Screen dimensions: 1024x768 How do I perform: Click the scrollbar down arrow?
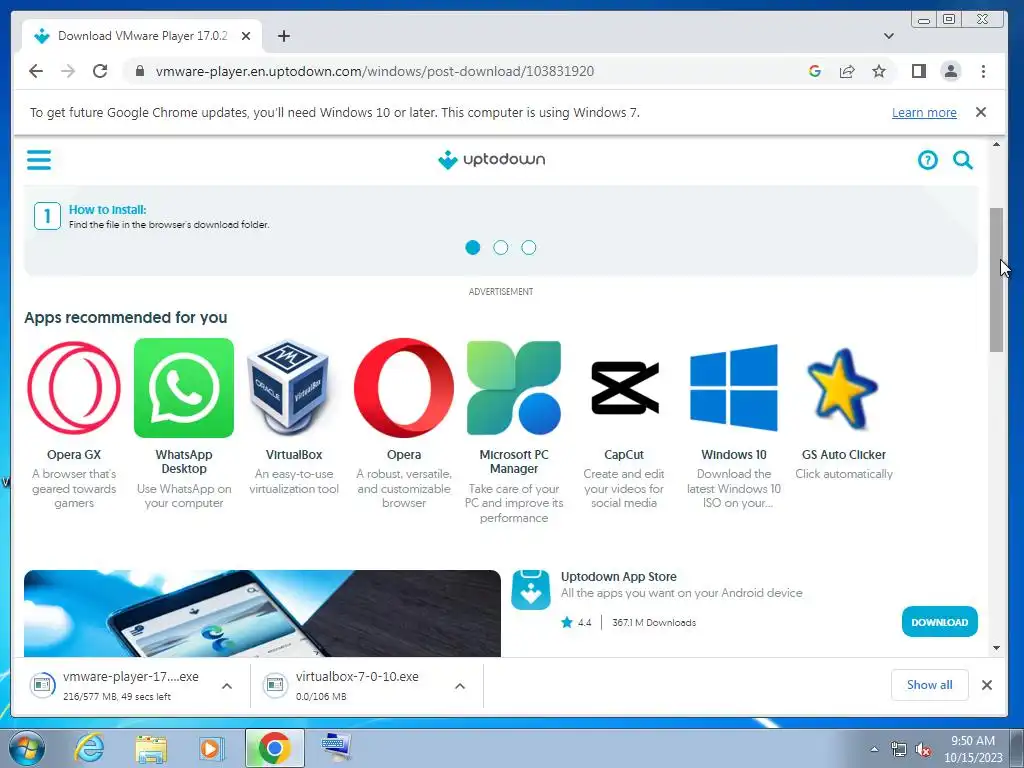pos(996,648)
